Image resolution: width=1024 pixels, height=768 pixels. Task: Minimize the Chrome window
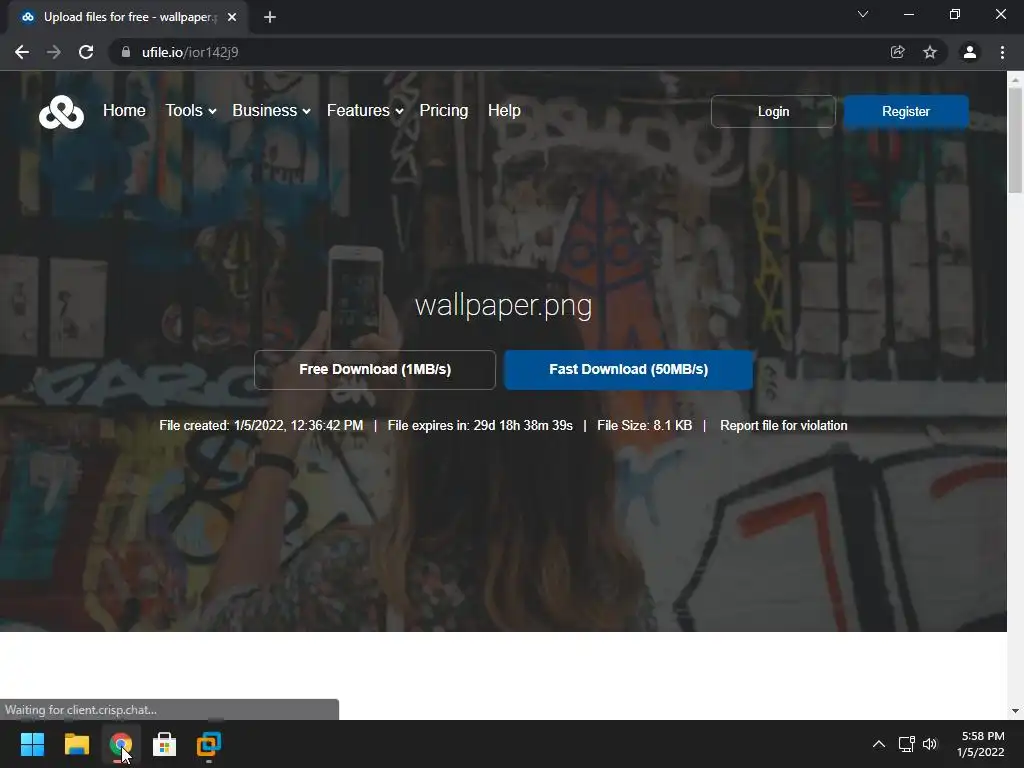click(x=908, y=14)
